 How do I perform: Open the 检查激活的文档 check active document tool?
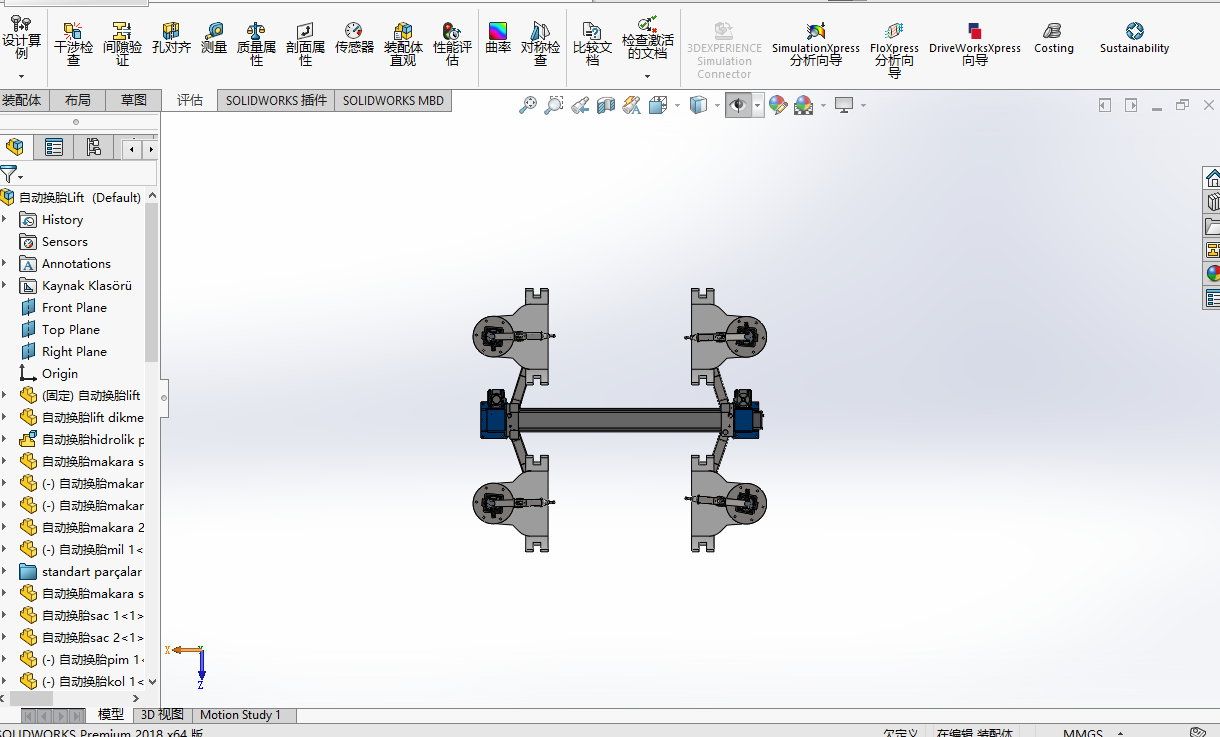[x=647, y=38]
